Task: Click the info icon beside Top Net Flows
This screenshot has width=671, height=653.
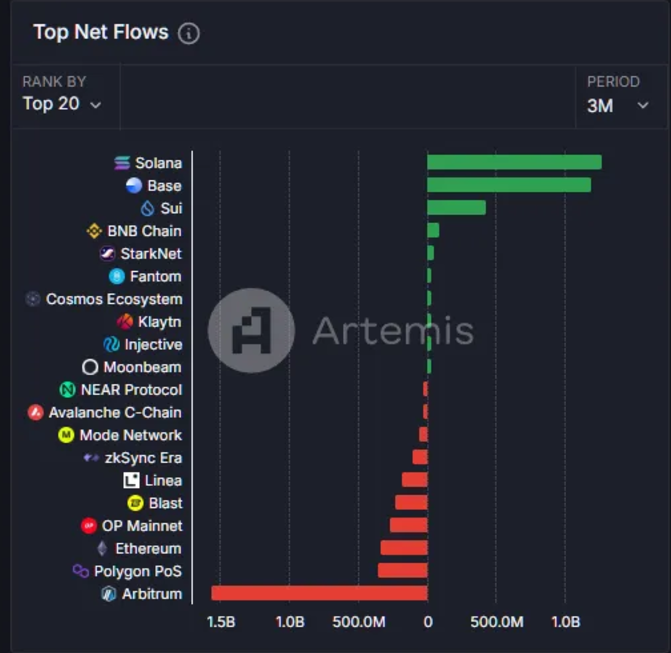Action: 188,33
